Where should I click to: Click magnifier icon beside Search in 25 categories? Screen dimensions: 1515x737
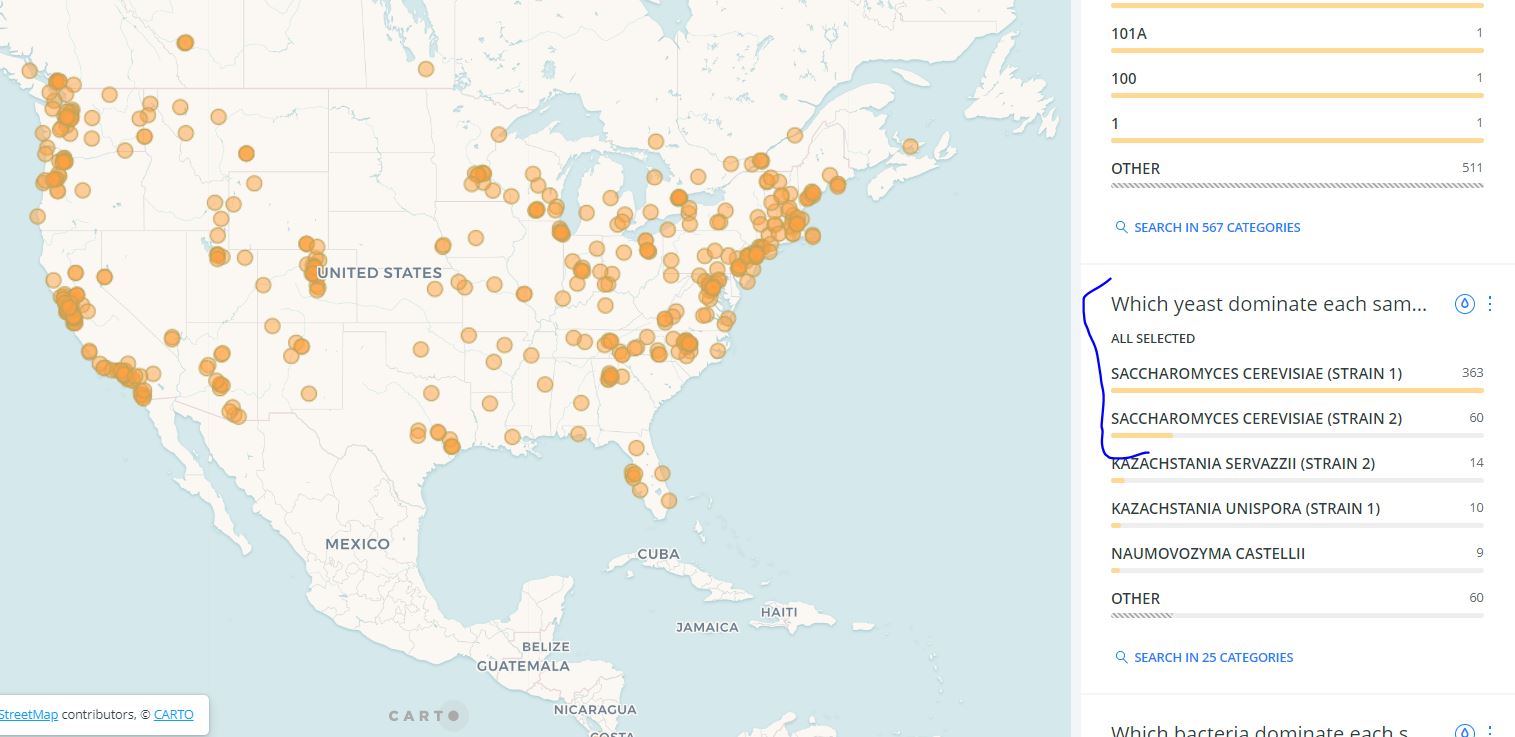click(x=1121, y=658)
